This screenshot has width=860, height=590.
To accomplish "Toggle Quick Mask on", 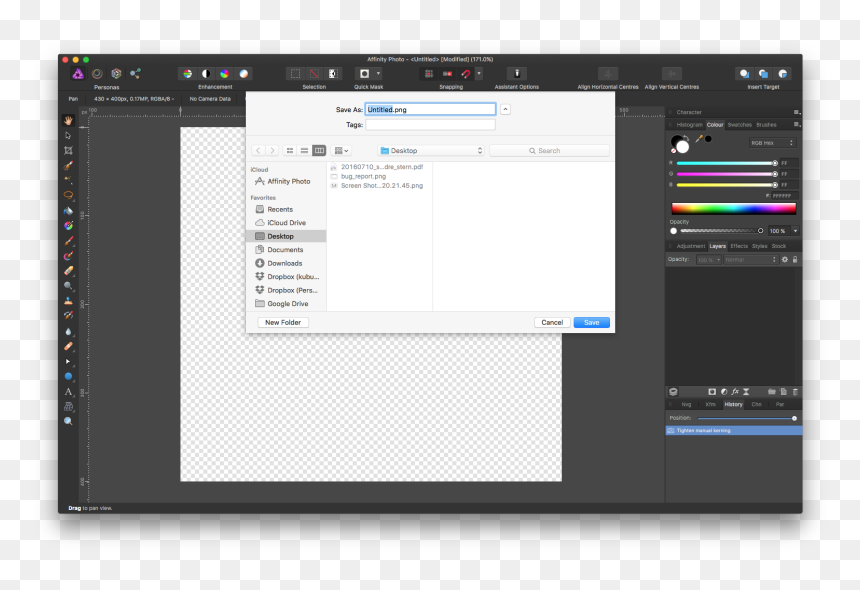I will point(364,73).
